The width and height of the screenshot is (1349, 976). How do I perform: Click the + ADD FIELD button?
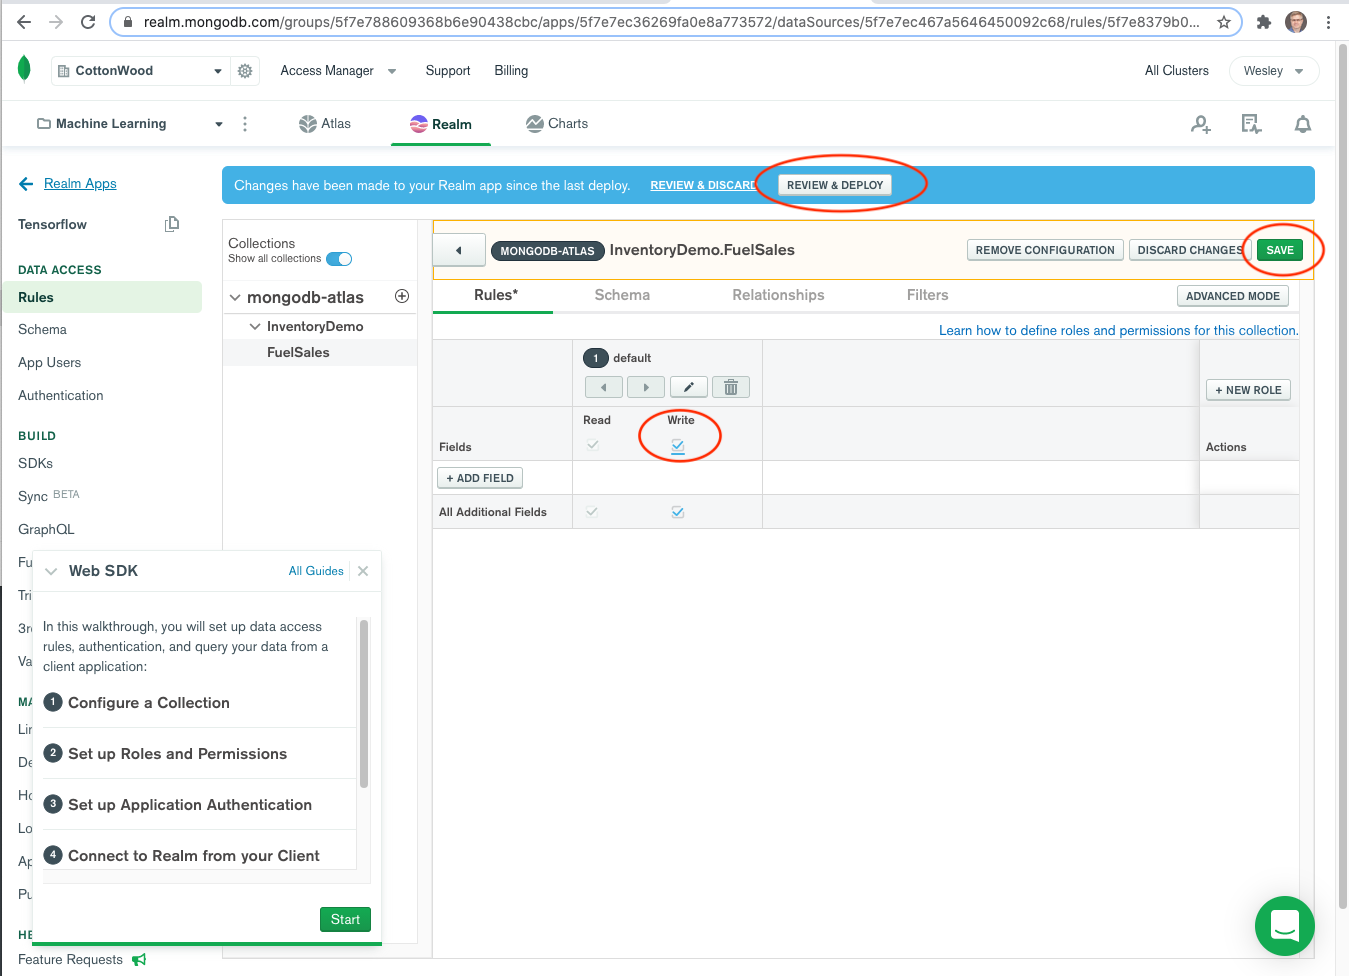pyautogui.click(x=480, y=478)
